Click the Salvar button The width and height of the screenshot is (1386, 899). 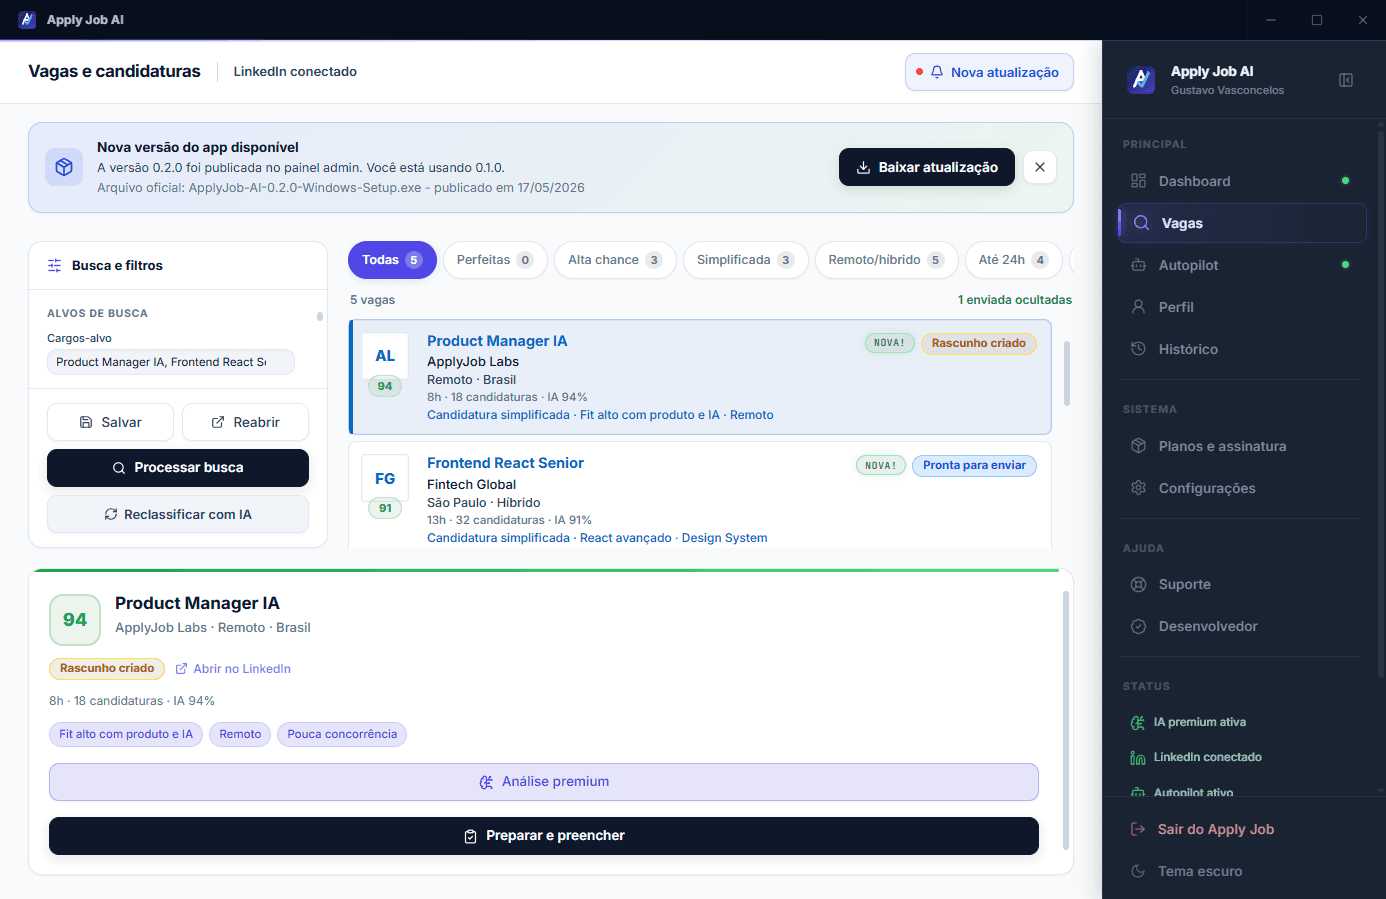pos(110,422)
